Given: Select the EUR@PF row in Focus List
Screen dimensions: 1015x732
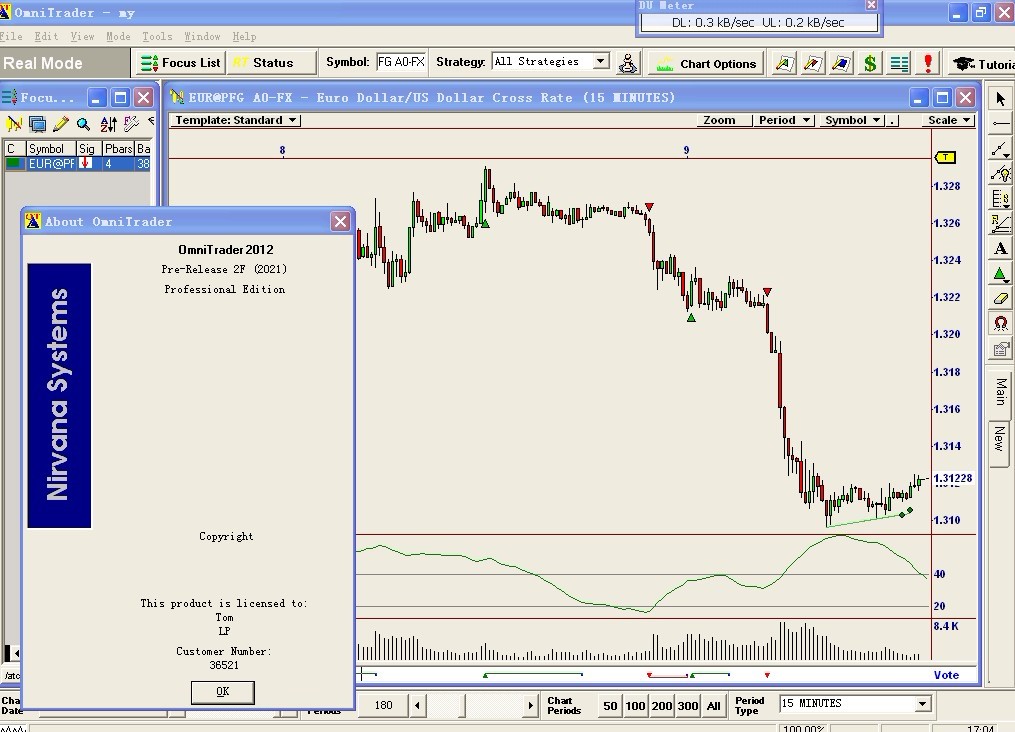Looking at the screenshot, I should 78,164.
